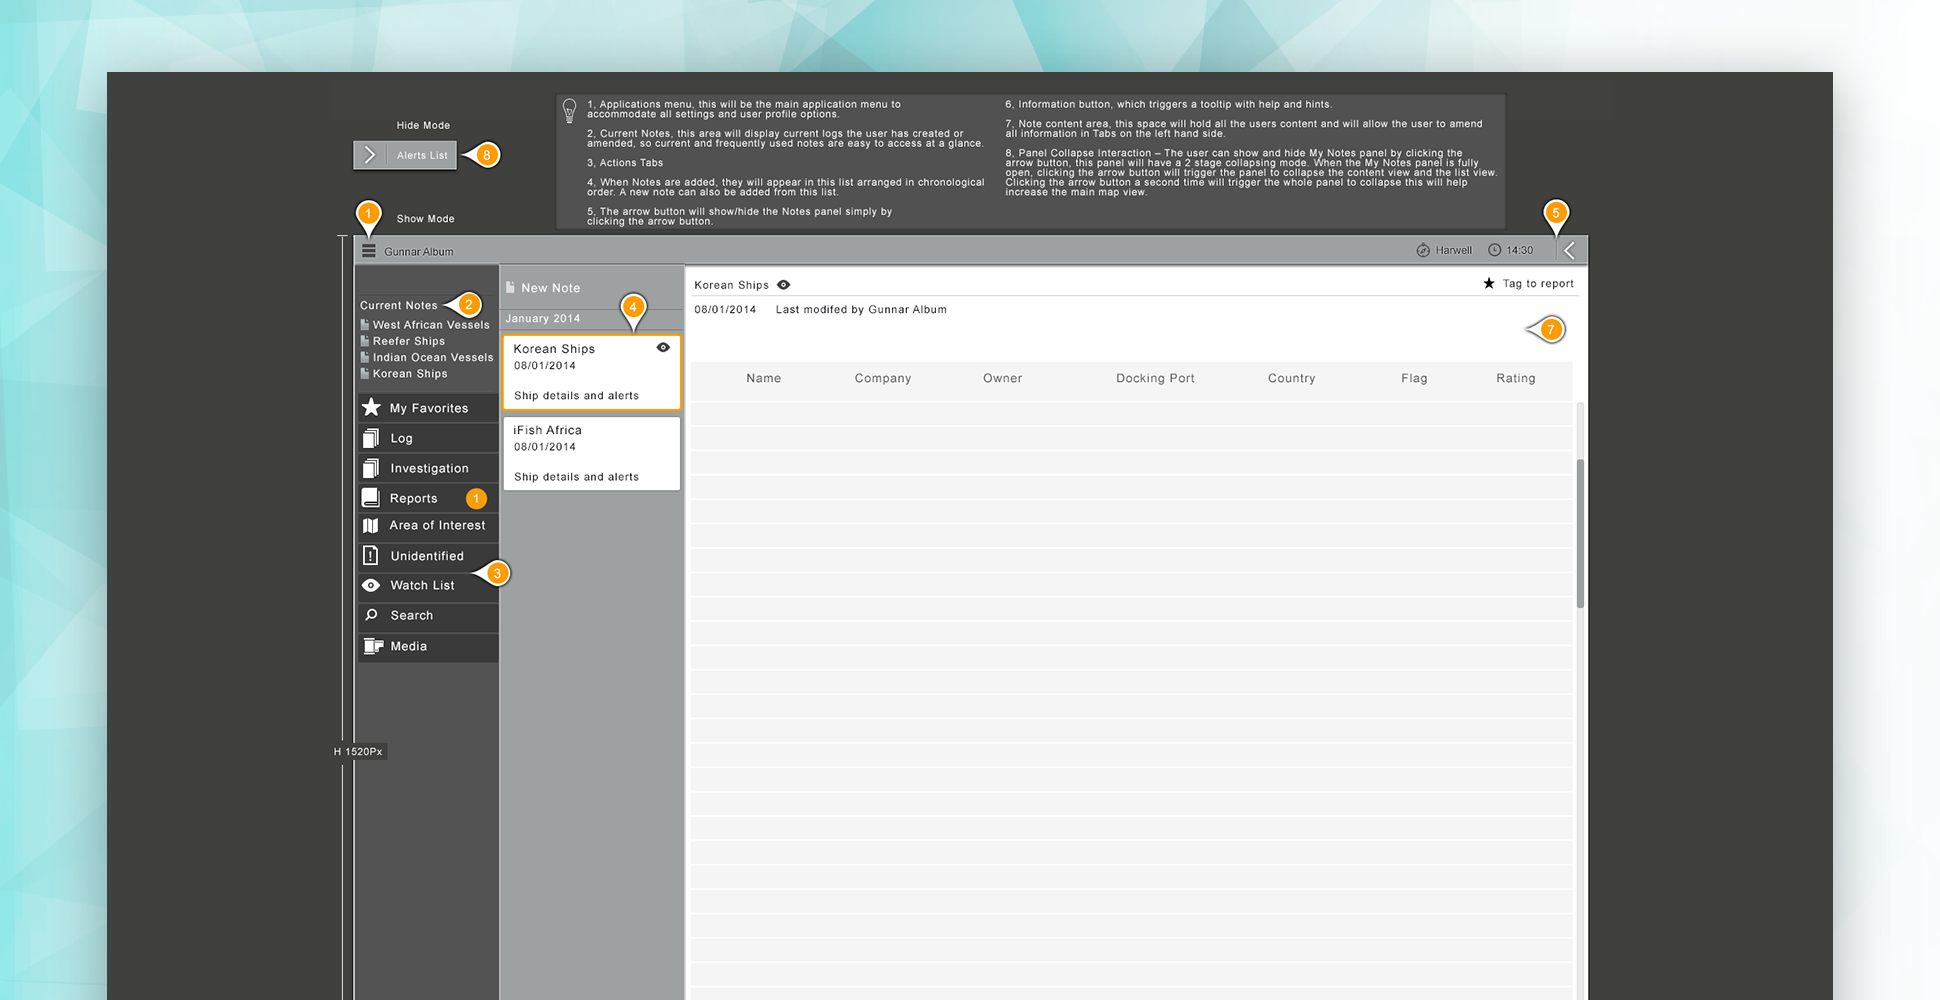Open the hamburger applications menu
The image size is (1940, 1000).
369,251
